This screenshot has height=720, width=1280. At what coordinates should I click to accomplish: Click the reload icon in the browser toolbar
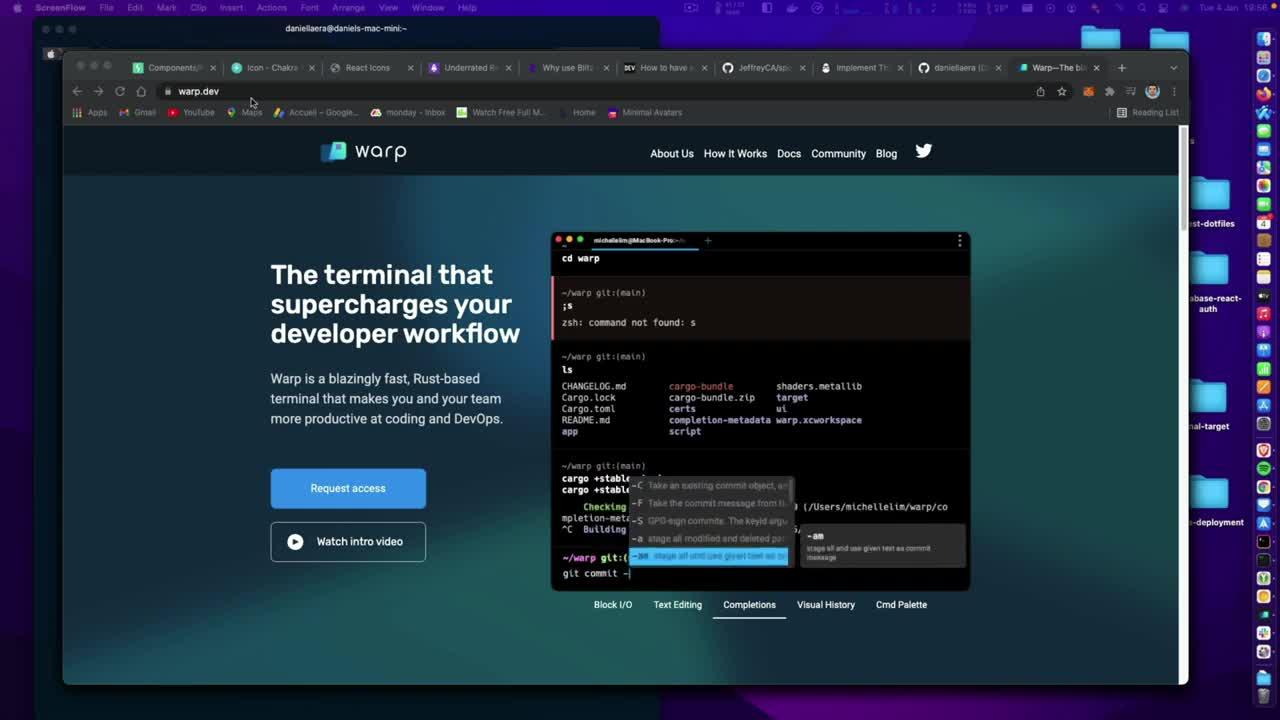pyautogui.click(x=119, y=91)
